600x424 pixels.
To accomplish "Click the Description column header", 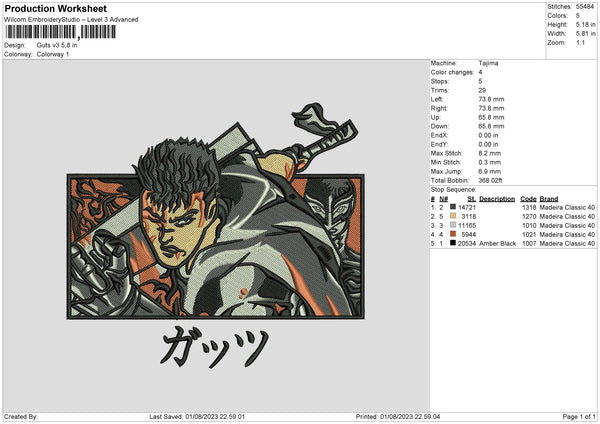I will [x=496, y=198].
